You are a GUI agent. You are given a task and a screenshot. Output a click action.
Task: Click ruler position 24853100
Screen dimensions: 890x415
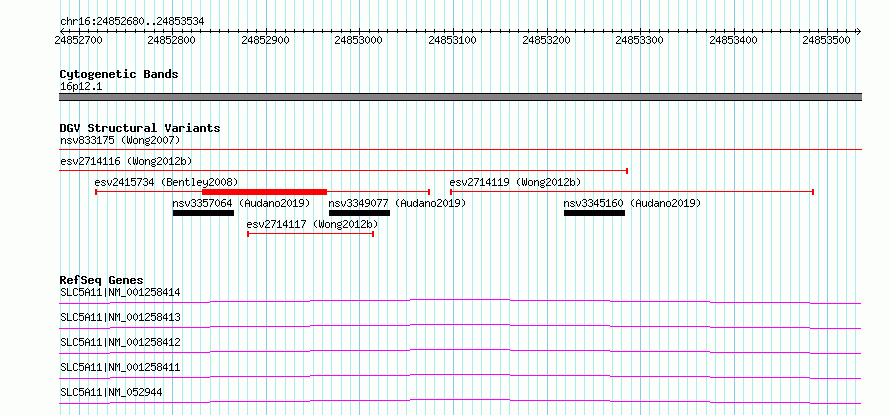(x=452, y=40)
